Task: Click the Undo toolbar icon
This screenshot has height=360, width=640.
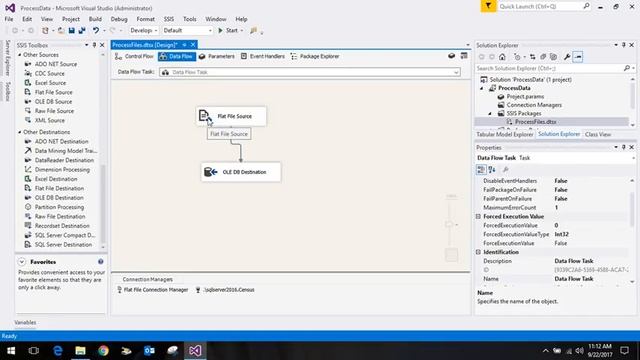Action: click(x=96, y=31)
